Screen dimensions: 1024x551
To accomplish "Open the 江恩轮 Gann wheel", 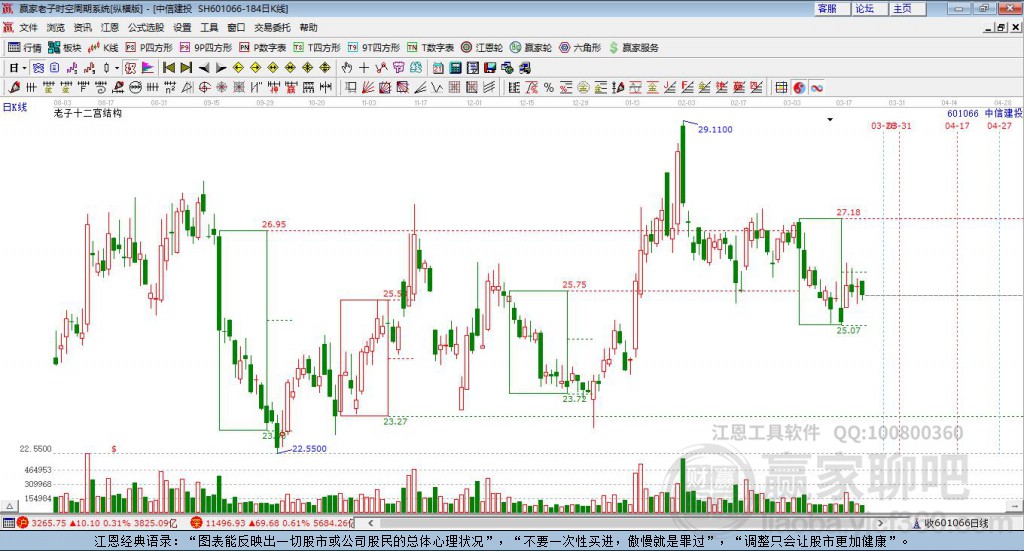I will (x=482, y=48).
